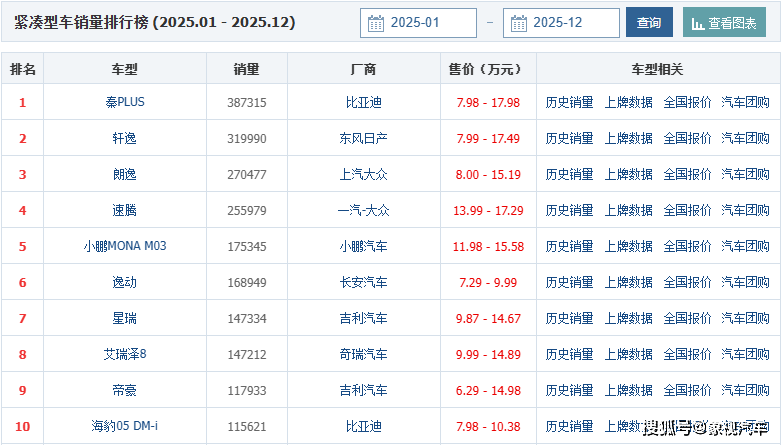Viewport: 782px width, 445px height.
Task: Open the 轩逸 car model link
Action: tap(125, 138)
